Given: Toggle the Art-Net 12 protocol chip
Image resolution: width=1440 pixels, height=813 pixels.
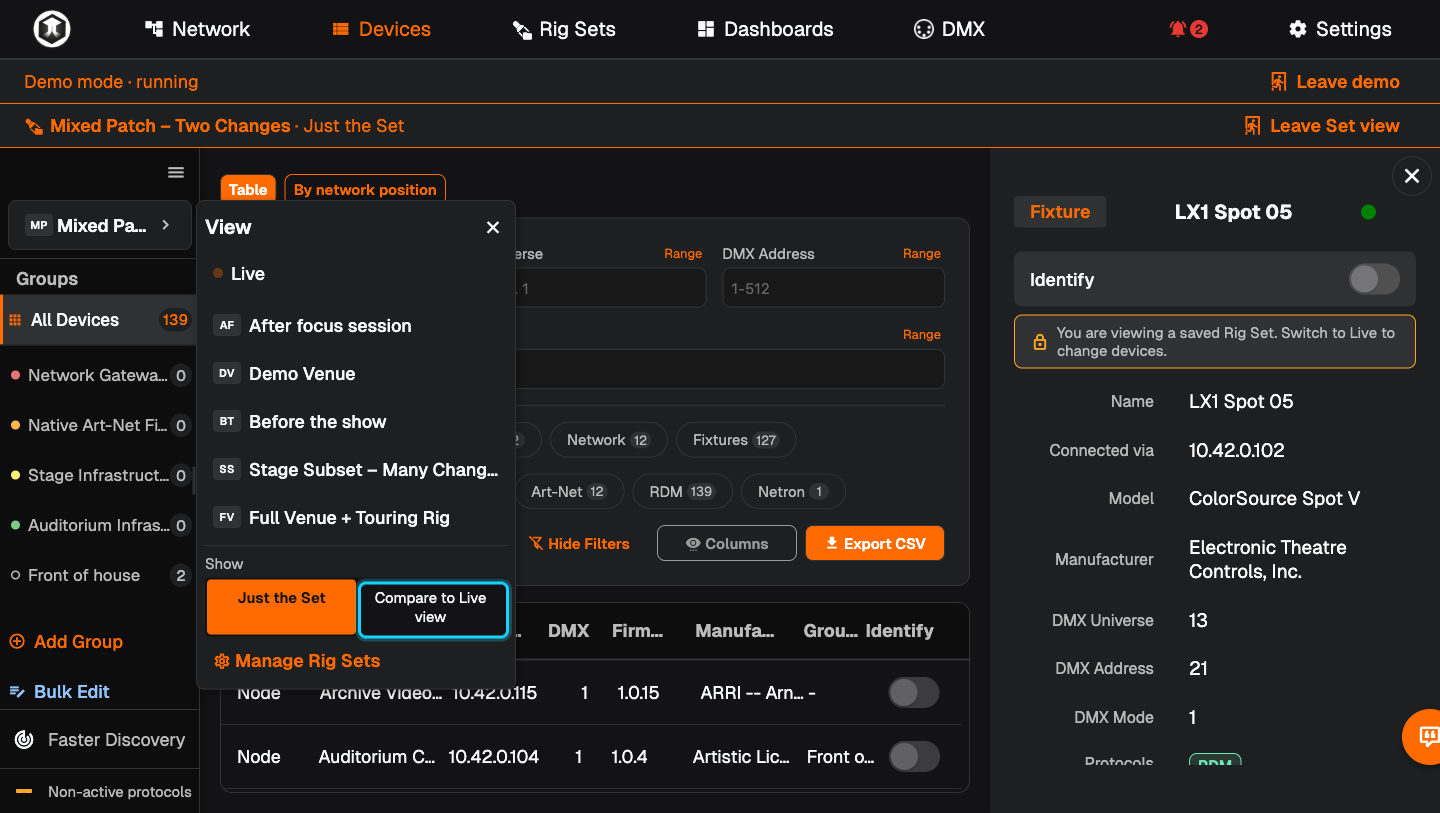Looking at the screenshot, I should tap(569, 492).
